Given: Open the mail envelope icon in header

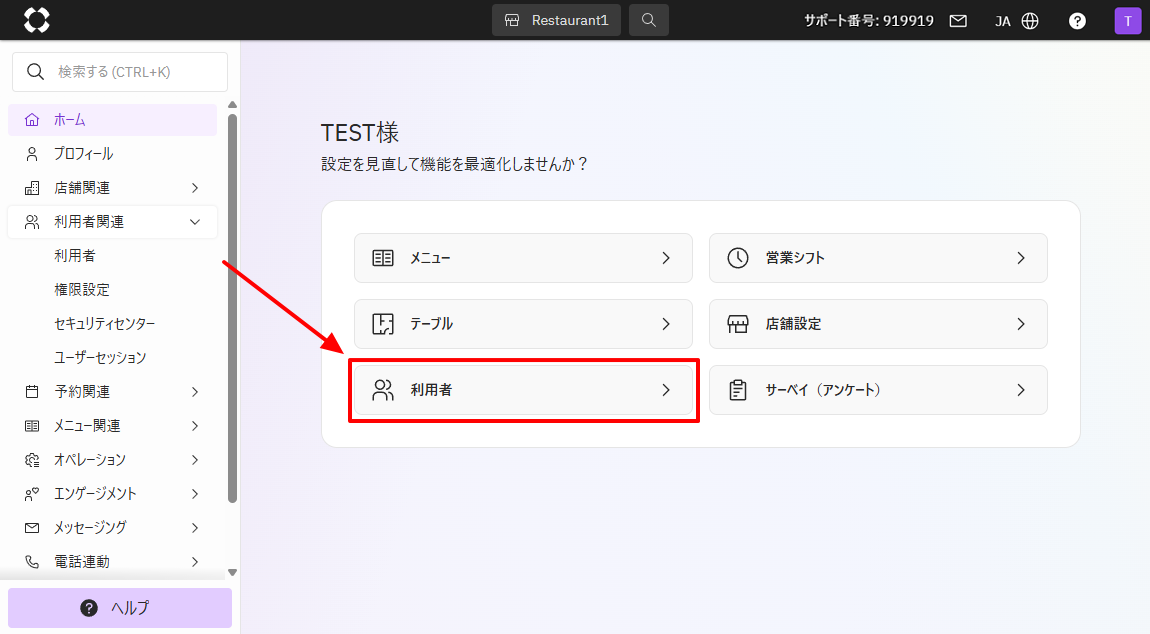Looking at the screenshot, I should pyautogui.click(x=958, y=21).
